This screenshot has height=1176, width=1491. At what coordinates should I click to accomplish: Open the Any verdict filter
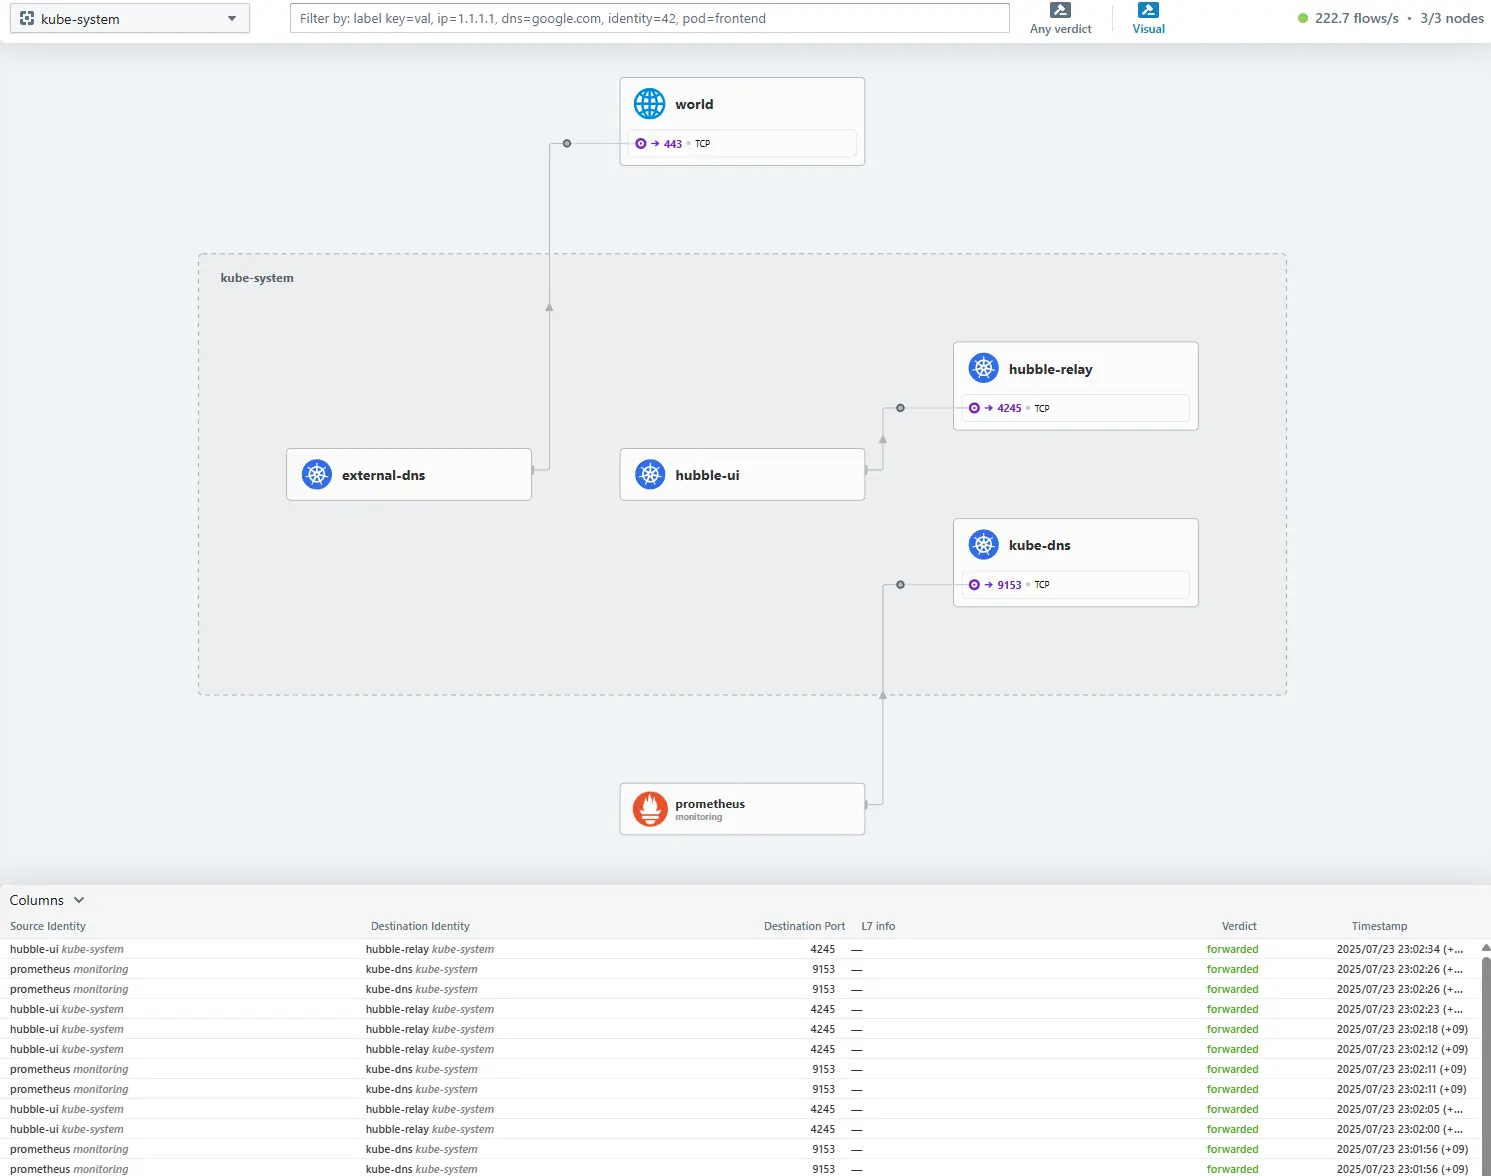click(x=1061, y=19)
